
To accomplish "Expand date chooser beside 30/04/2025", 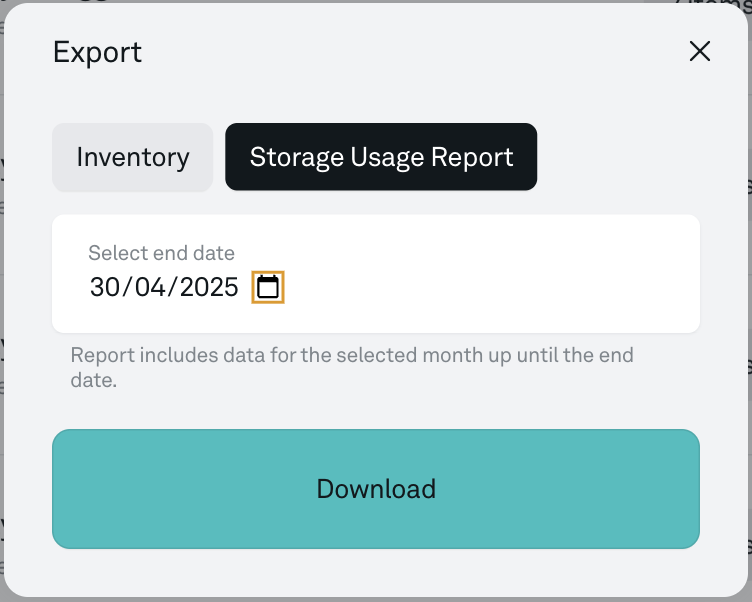I will tap(268, 287).
